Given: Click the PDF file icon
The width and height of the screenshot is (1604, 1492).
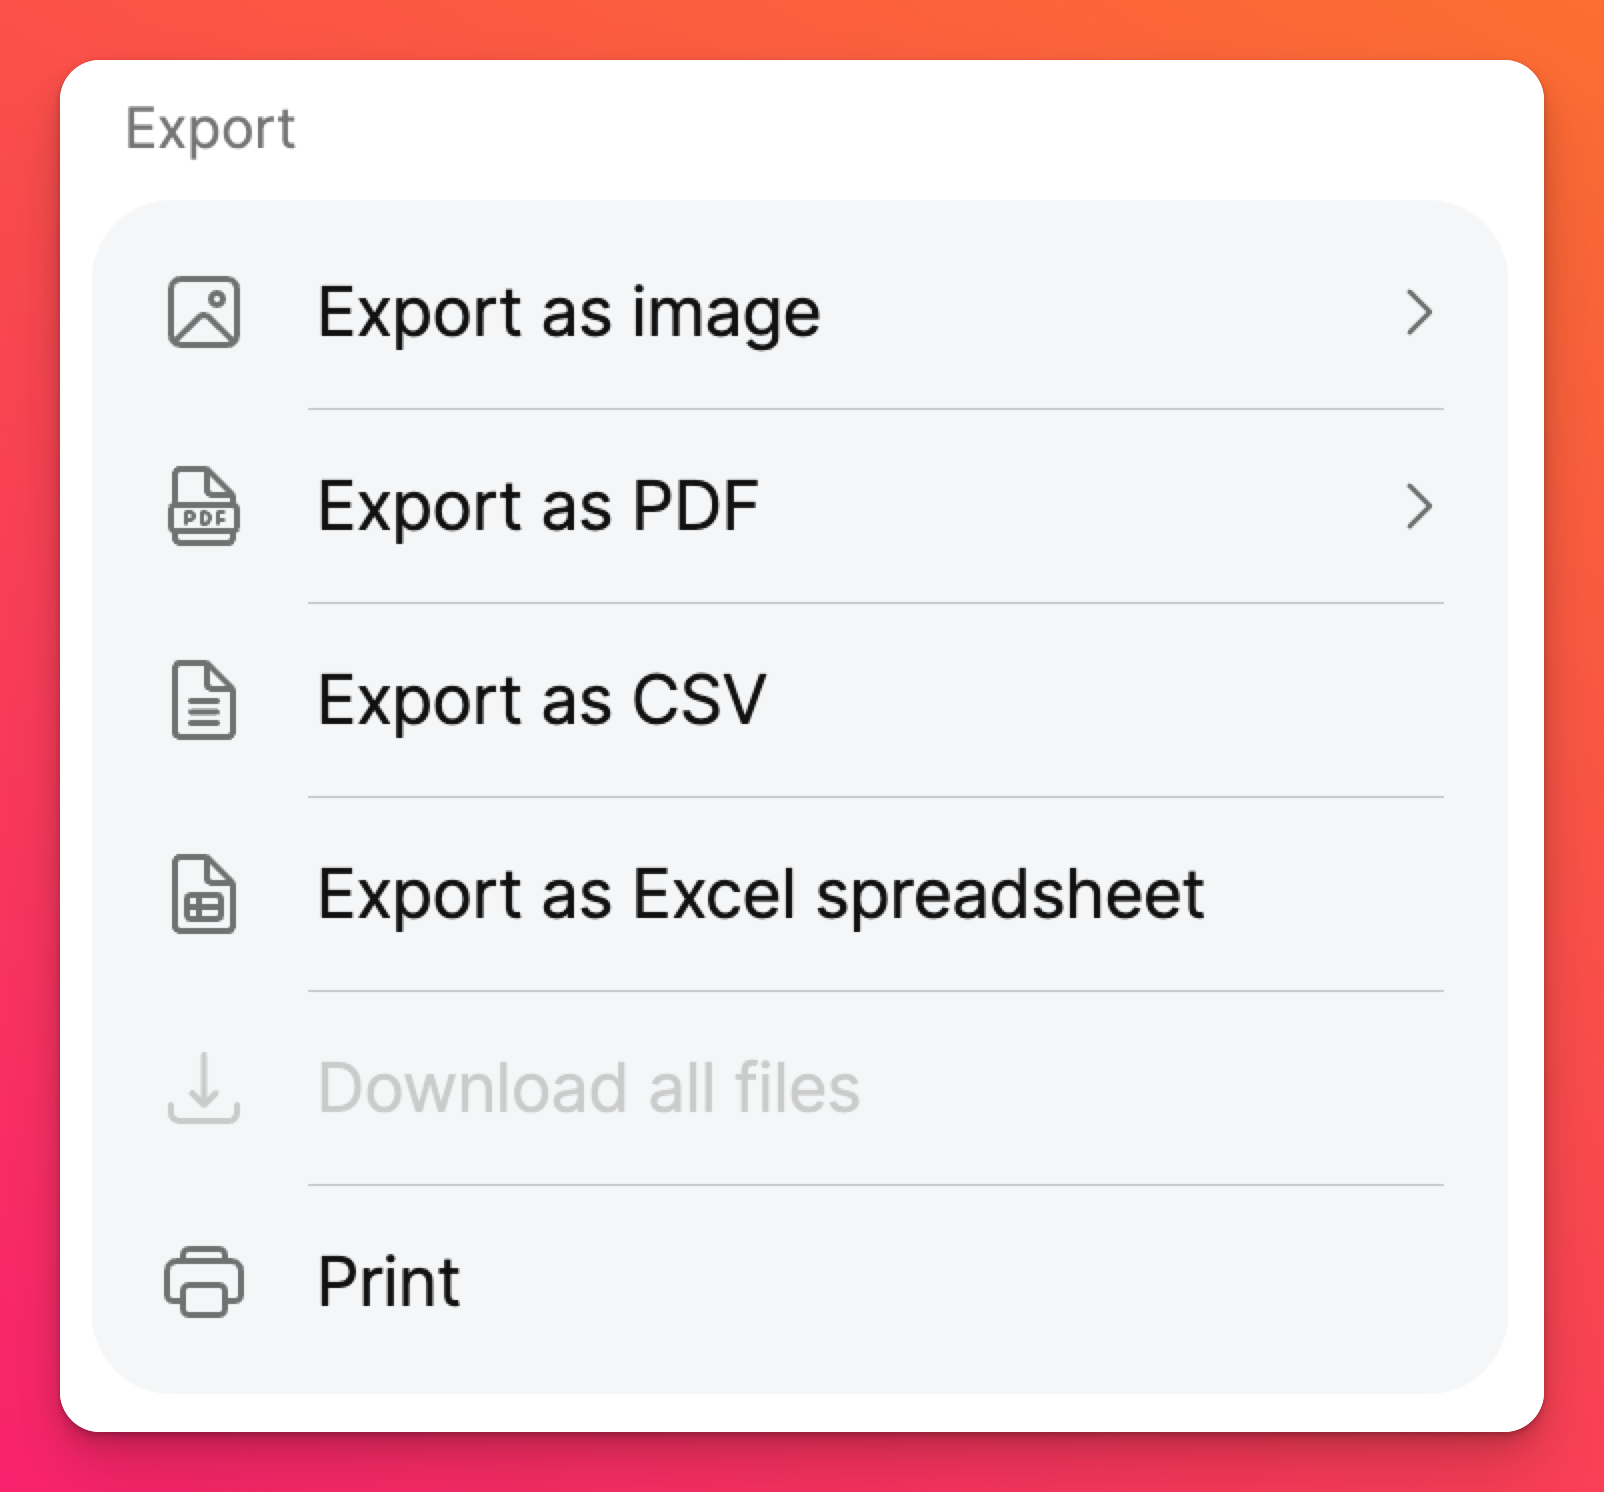Looking at the screenshot, I should click(204, 506).
